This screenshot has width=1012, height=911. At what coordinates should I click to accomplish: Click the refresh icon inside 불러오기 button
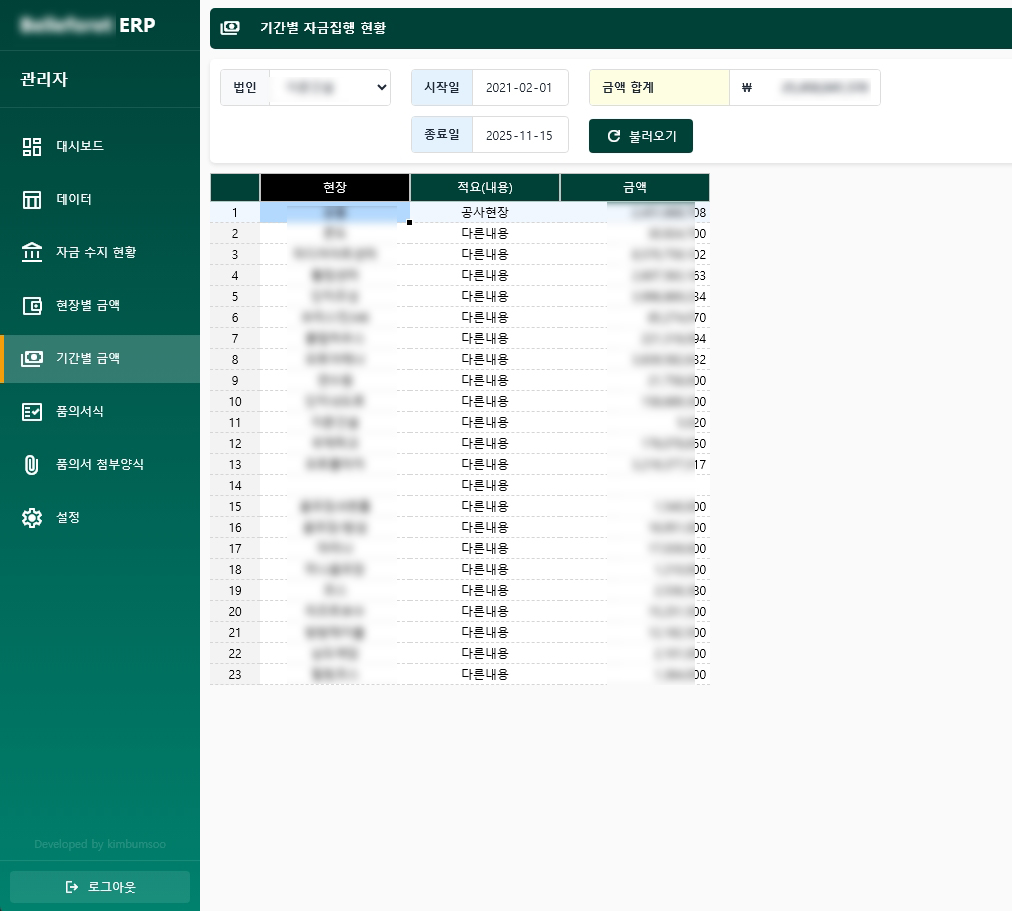tap(614, 136)
